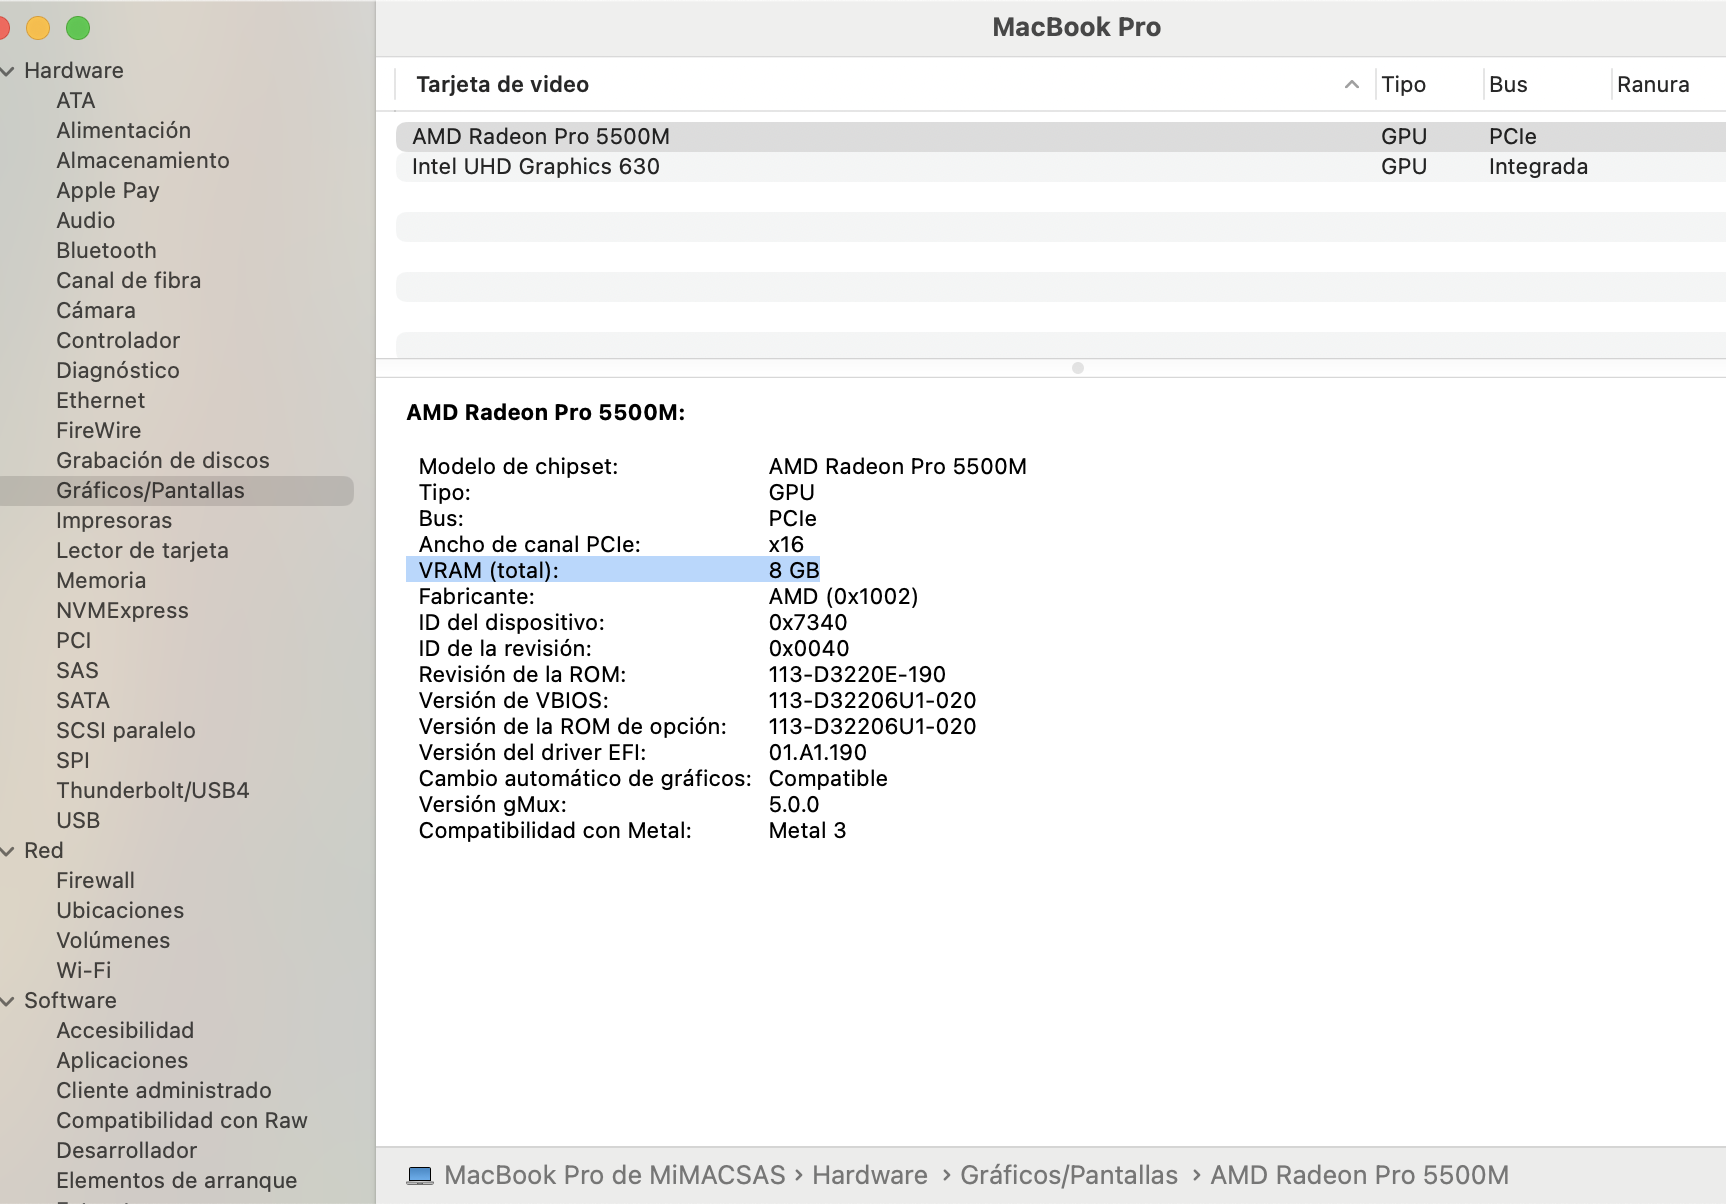Select Accesibilidad under Software
This screenshot has width=1726, height=1204.
click(x=125, y=1031)
